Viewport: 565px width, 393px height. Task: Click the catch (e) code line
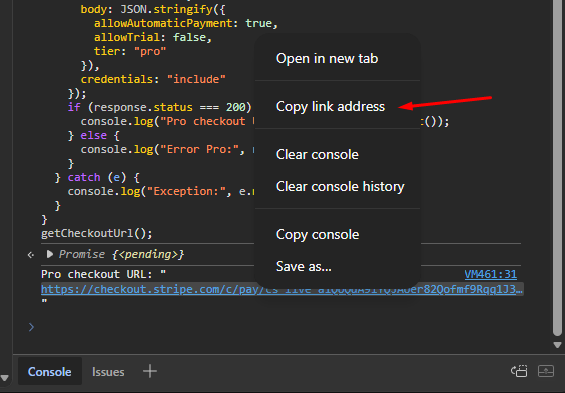point(97,177)
